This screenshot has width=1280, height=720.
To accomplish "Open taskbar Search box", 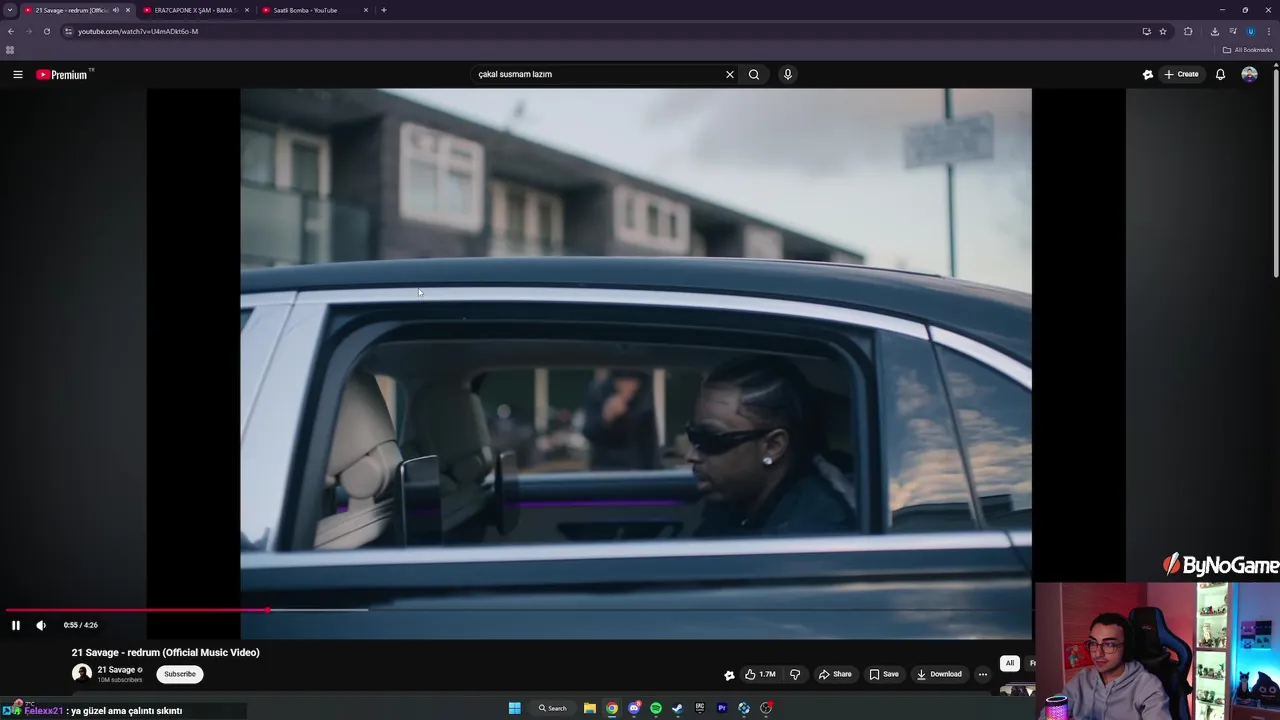I will coord(552,708).
